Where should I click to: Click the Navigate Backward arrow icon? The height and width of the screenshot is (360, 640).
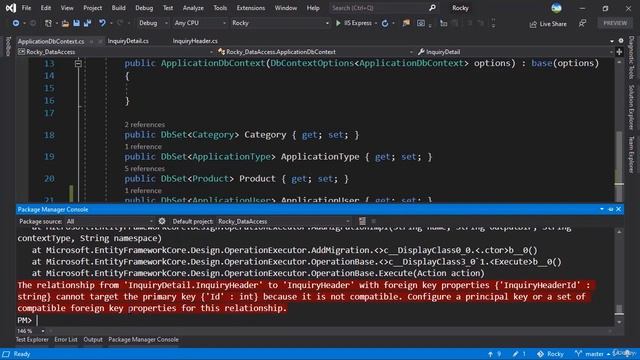(16, 23)
